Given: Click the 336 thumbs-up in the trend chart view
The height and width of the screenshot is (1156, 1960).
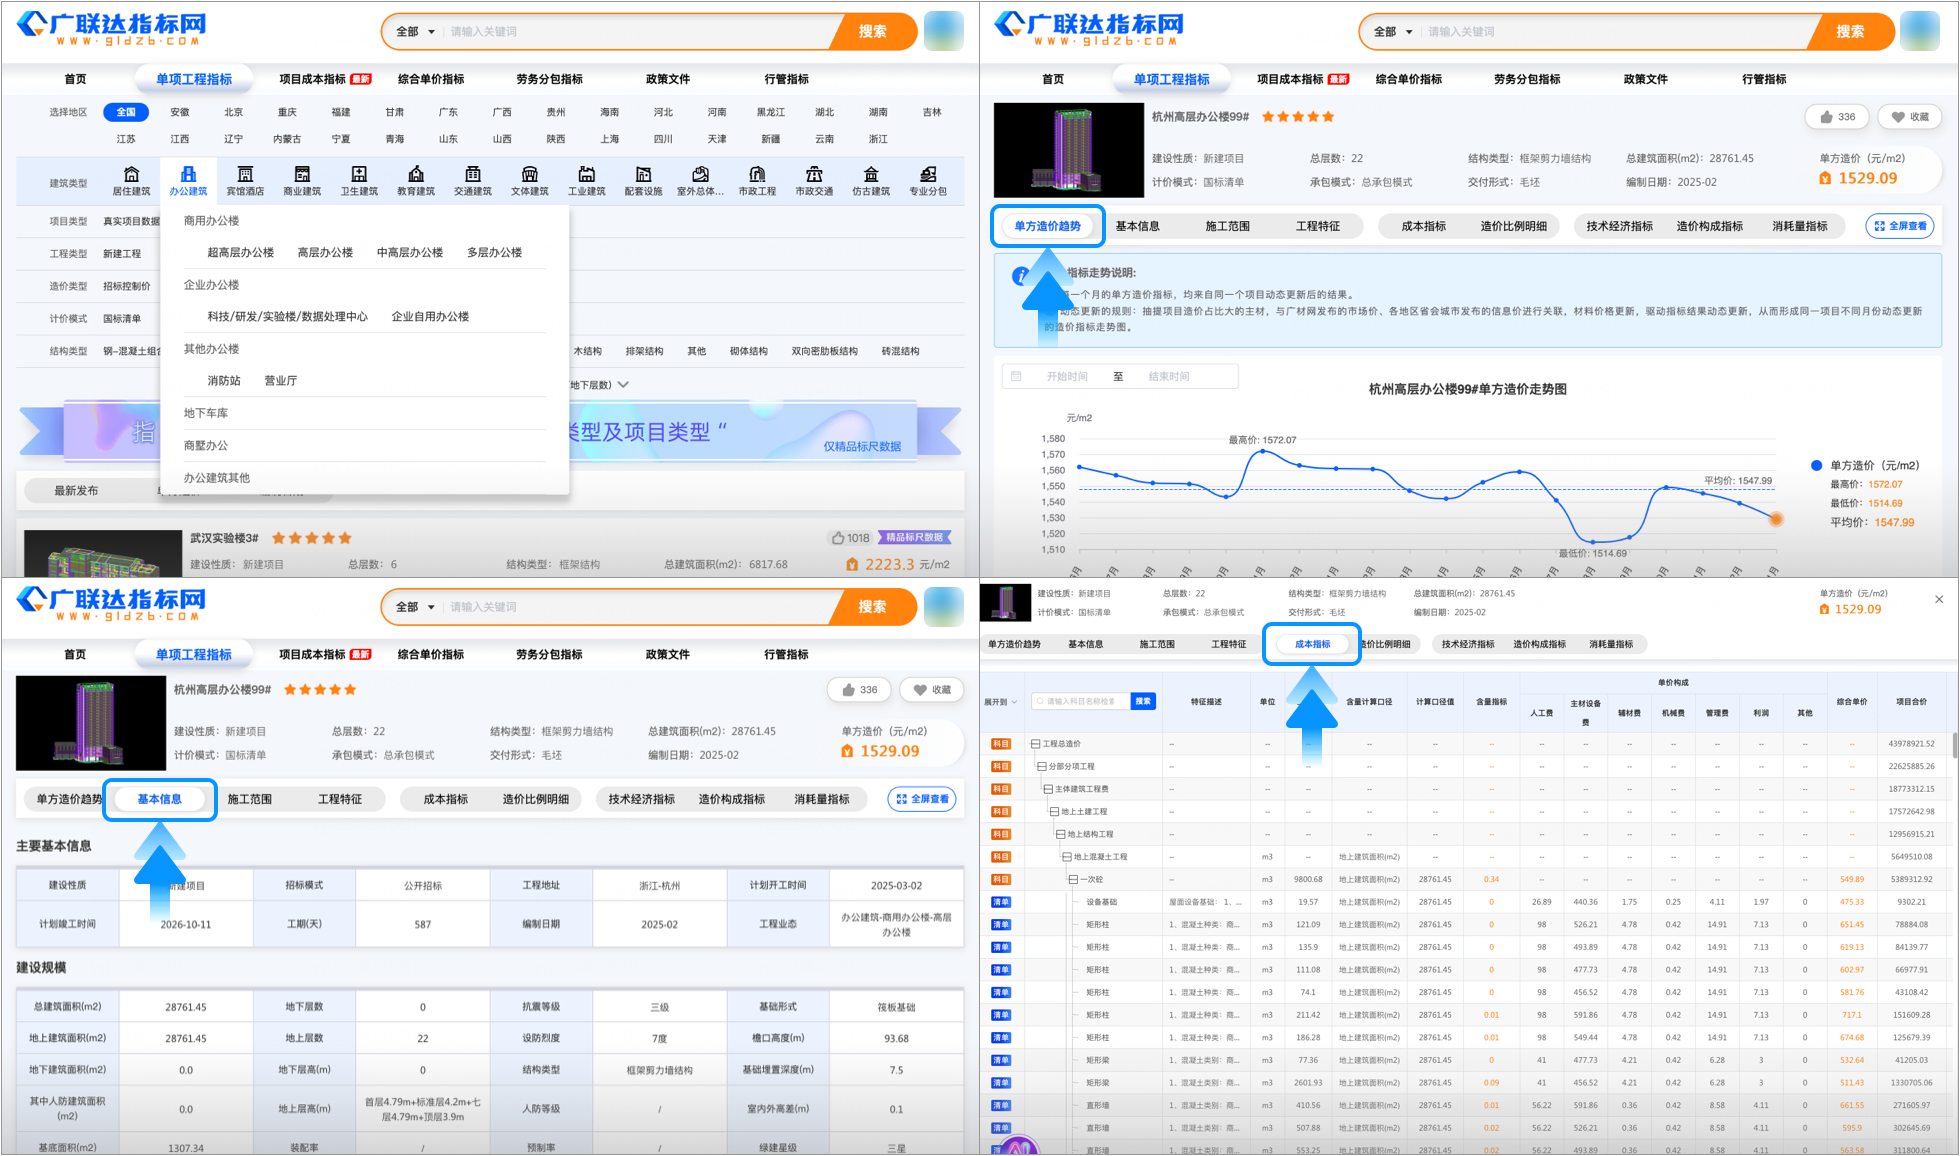Looking at the screenshot, I should (1838, 117).
